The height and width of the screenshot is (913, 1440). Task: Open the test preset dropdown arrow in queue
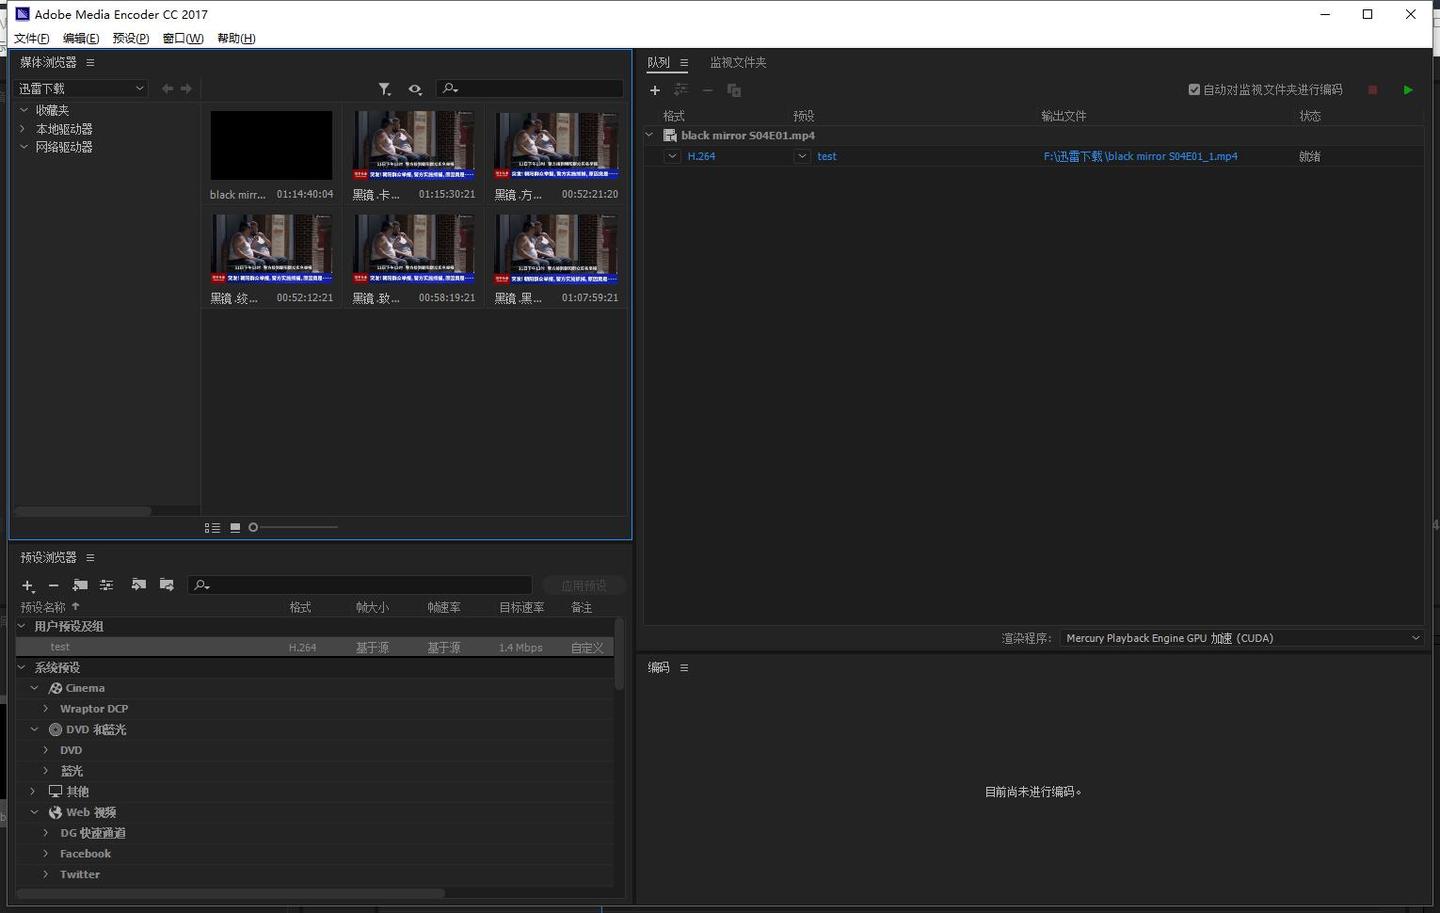coord(802,156)
